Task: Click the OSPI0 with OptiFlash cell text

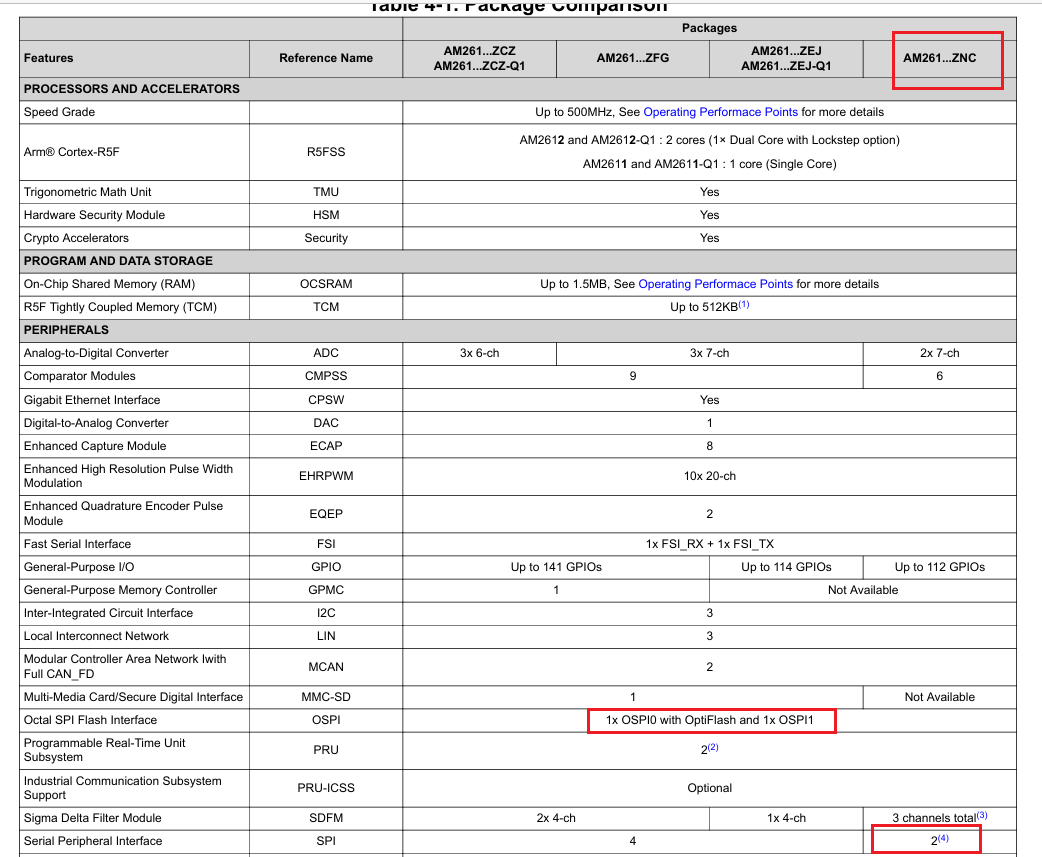Action: tap(710, 720)
